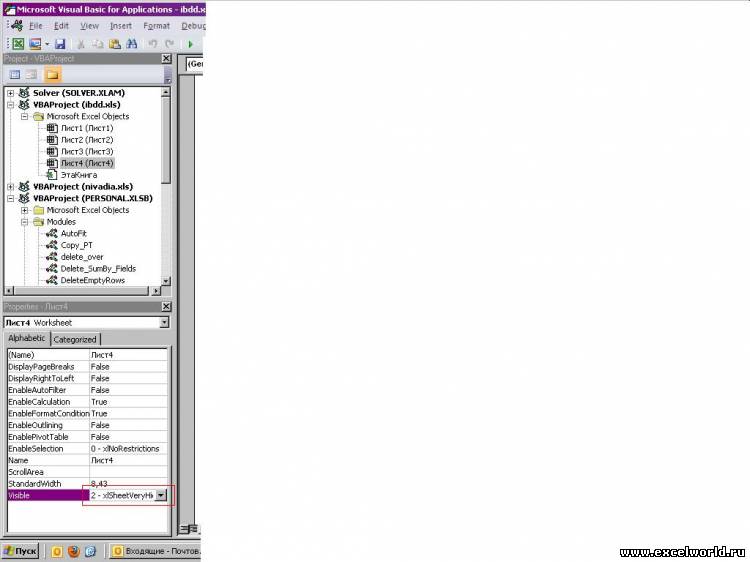Screen dimensions: 750x562
Task: Click Project tree horizontal scroll left arrow
Action: click(9, 291)
